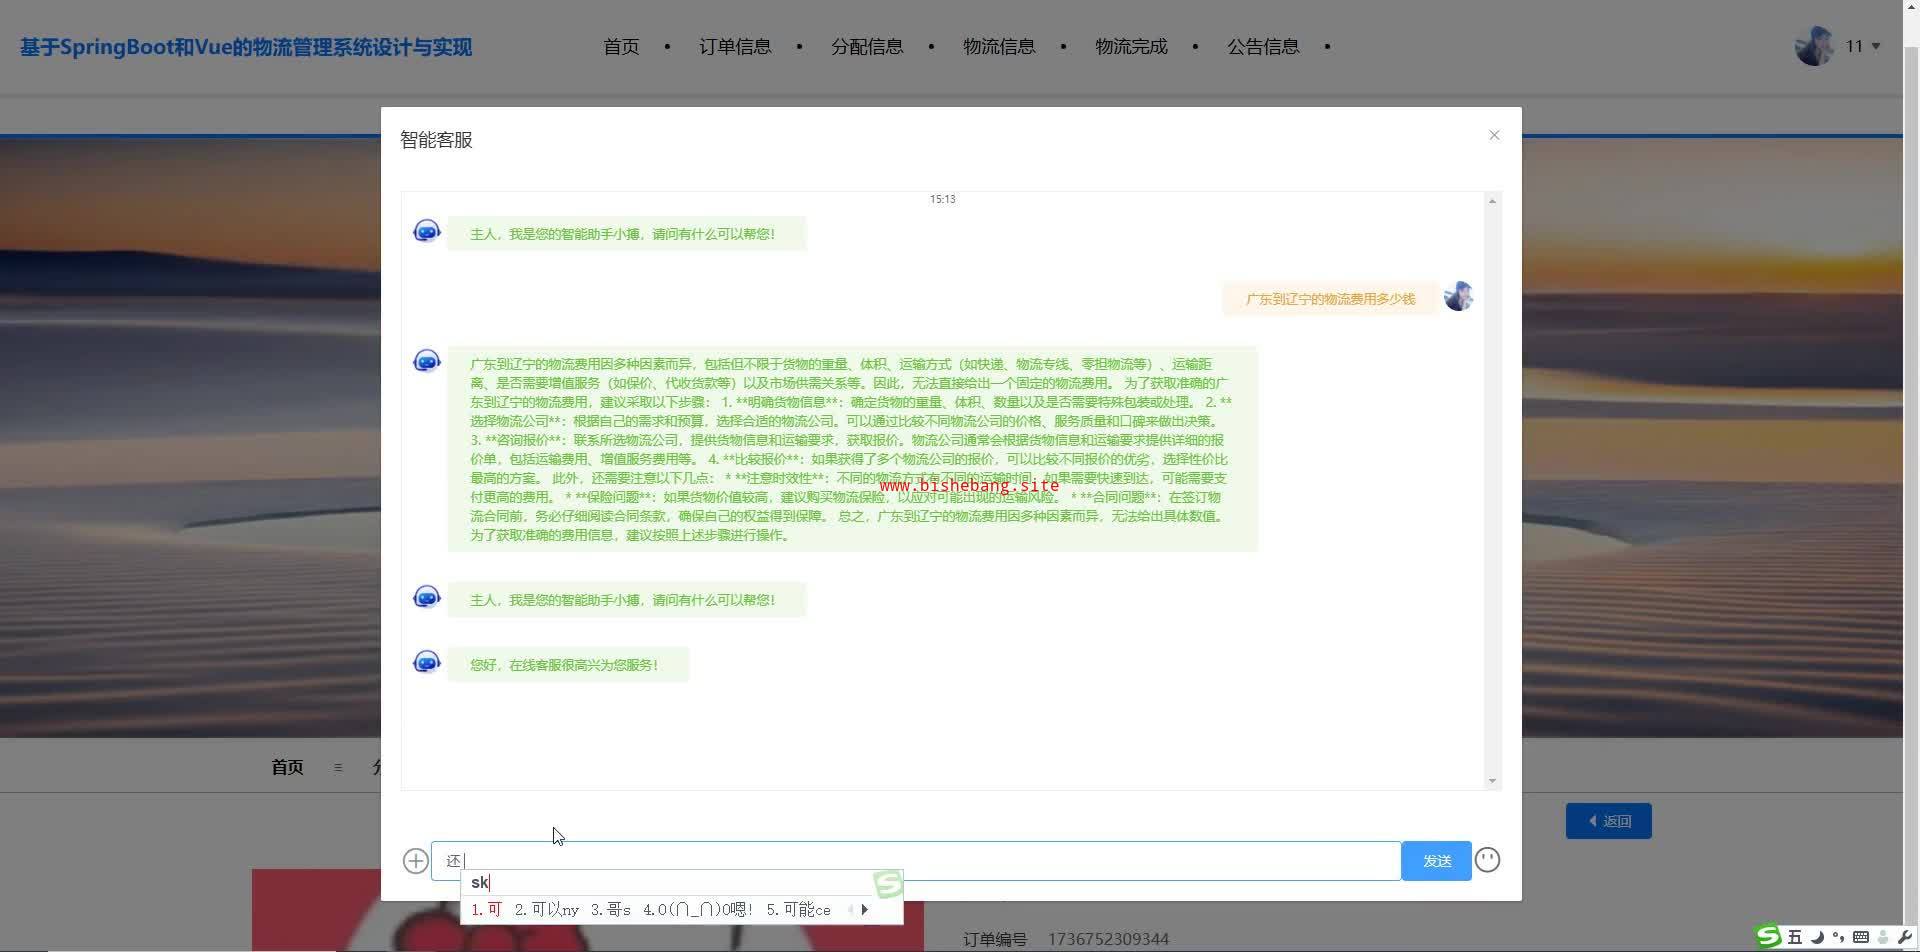The width and height of the screenshot is (1920, 952).
Task: Select IME candidate 2 可以ny
Action: point(546,910)
